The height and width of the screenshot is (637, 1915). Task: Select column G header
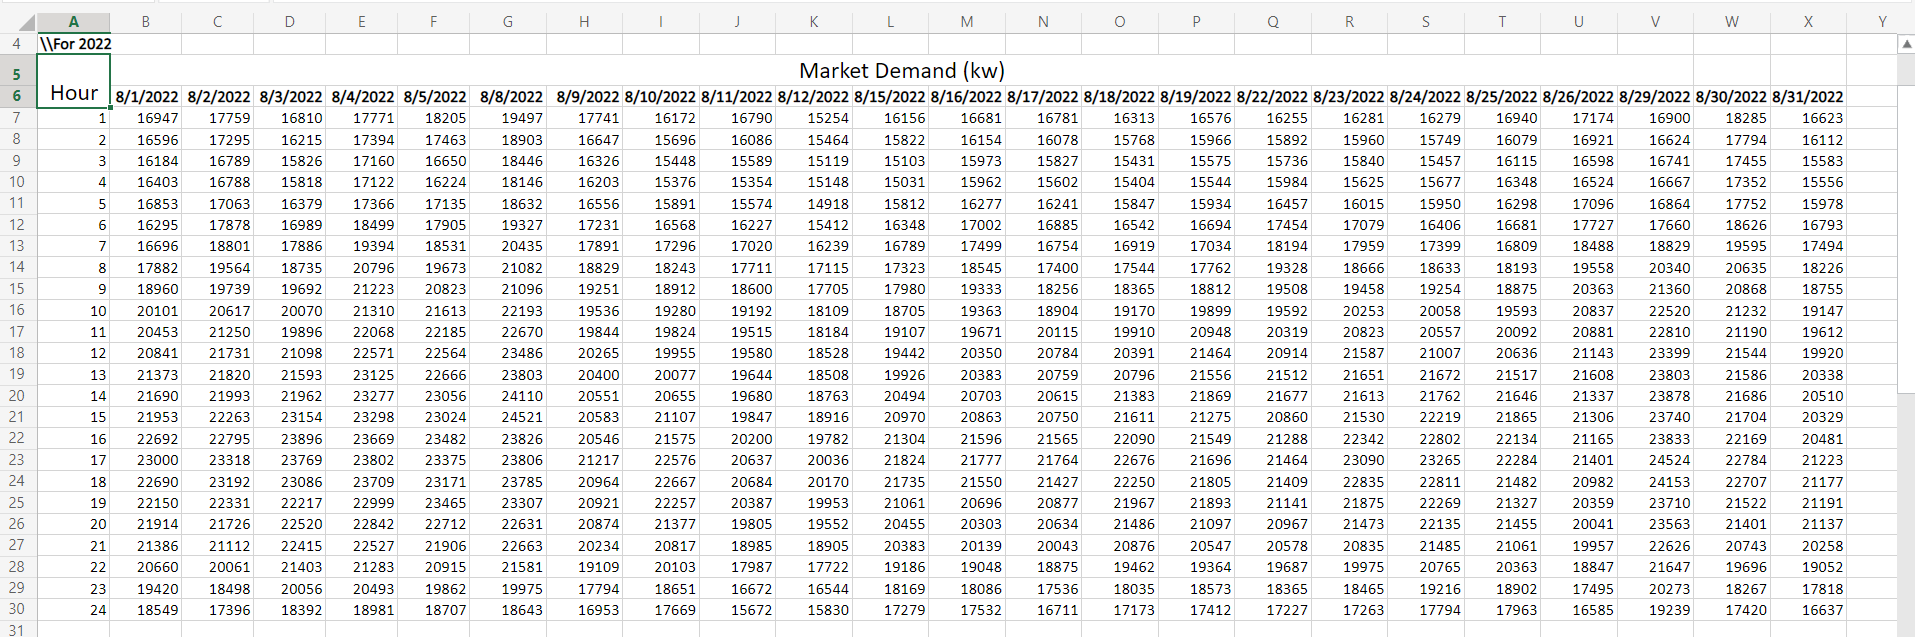click(508, 22)
